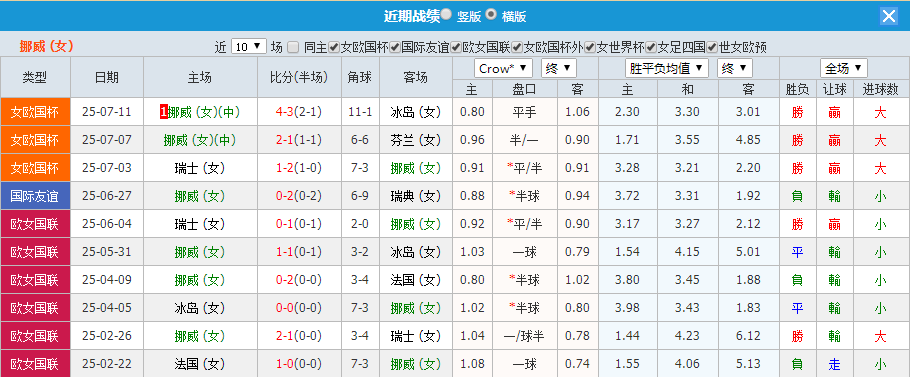Click 国际友谊 tag on 25-06-27 row
Screen dimensions: 910x377
tap(35, 196)
